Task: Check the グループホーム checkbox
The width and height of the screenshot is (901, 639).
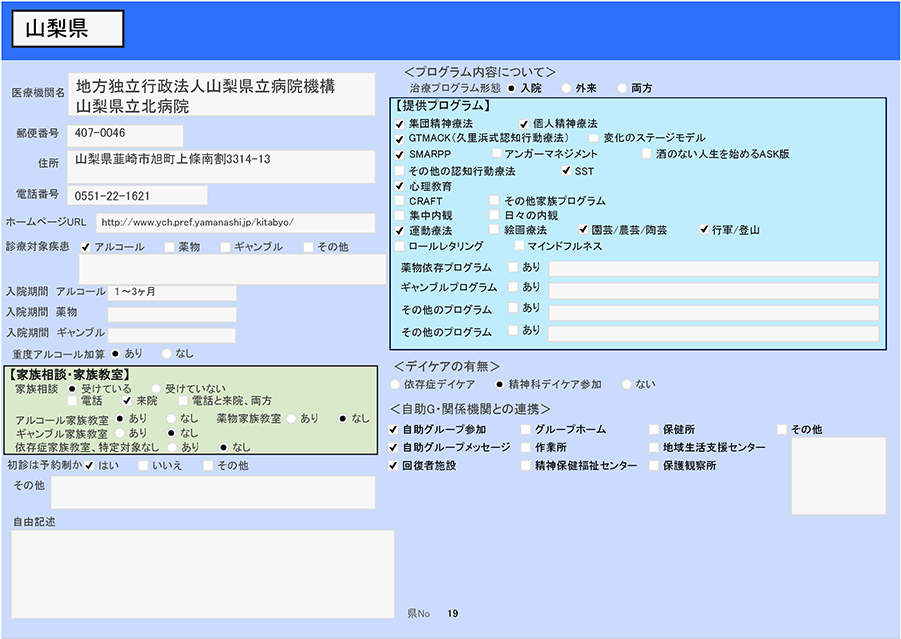Action: point(526,430)
